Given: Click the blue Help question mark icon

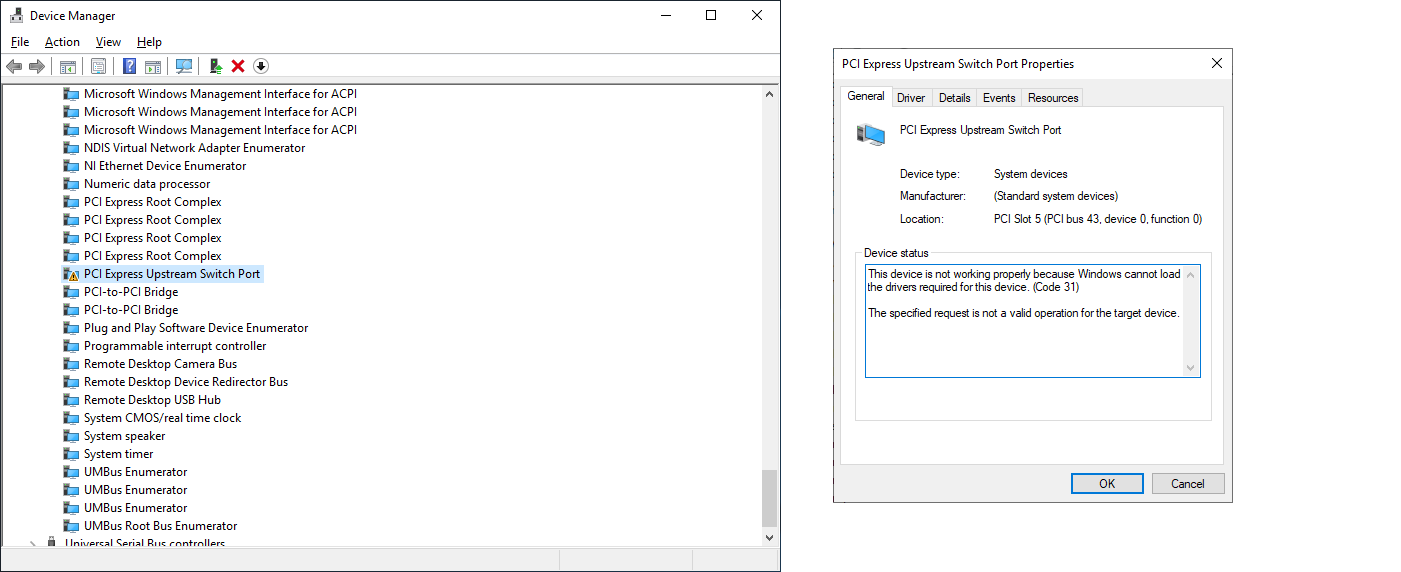Looking at the screenshot, I should 129,66.
